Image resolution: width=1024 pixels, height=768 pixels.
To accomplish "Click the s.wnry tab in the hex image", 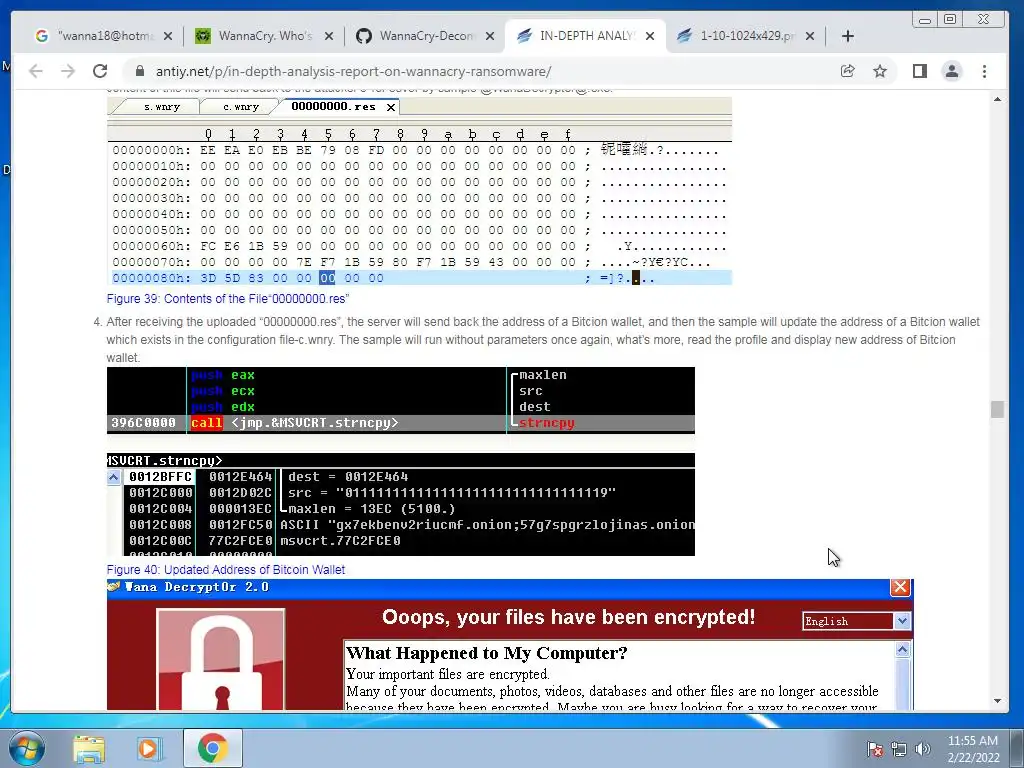I will coord(161,106).
